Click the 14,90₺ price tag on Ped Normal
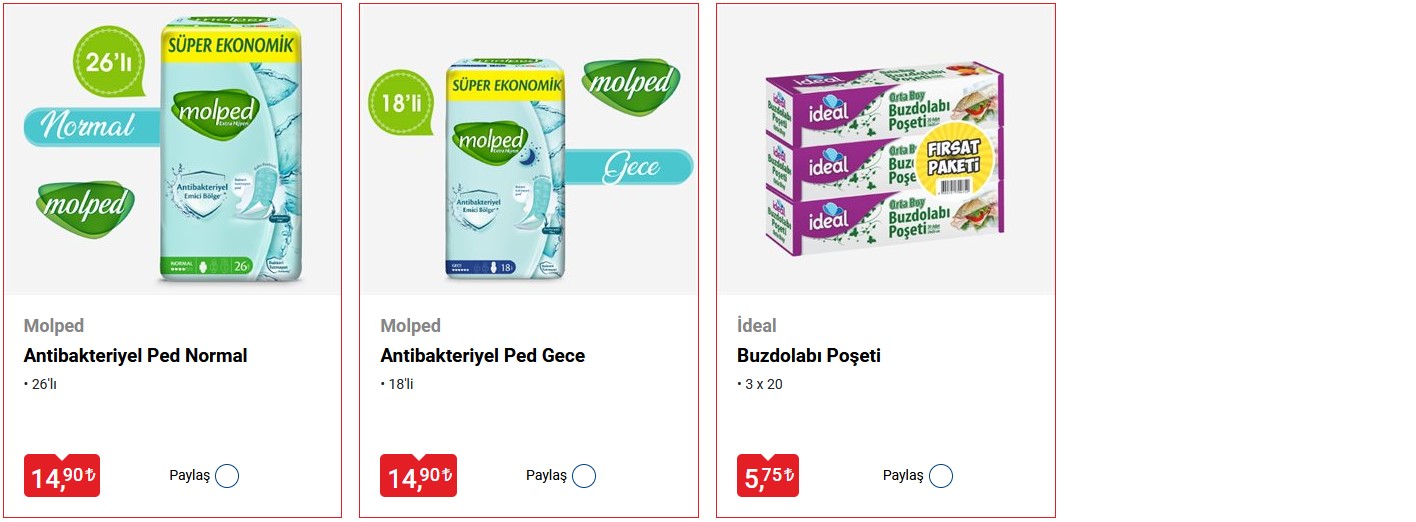 pyautogui.click(x=62, y=476)
